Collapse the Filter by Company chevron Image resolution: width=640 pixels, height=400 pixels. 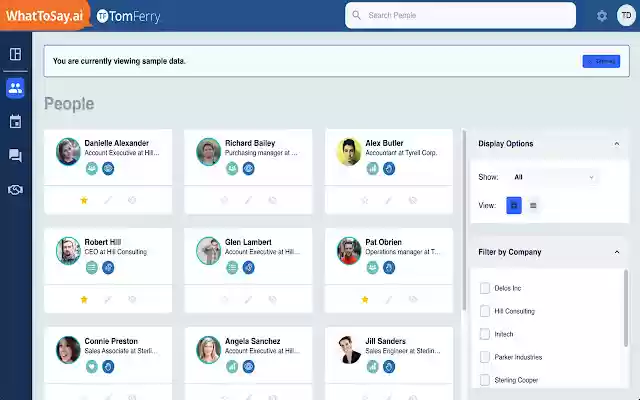[617, 252]
